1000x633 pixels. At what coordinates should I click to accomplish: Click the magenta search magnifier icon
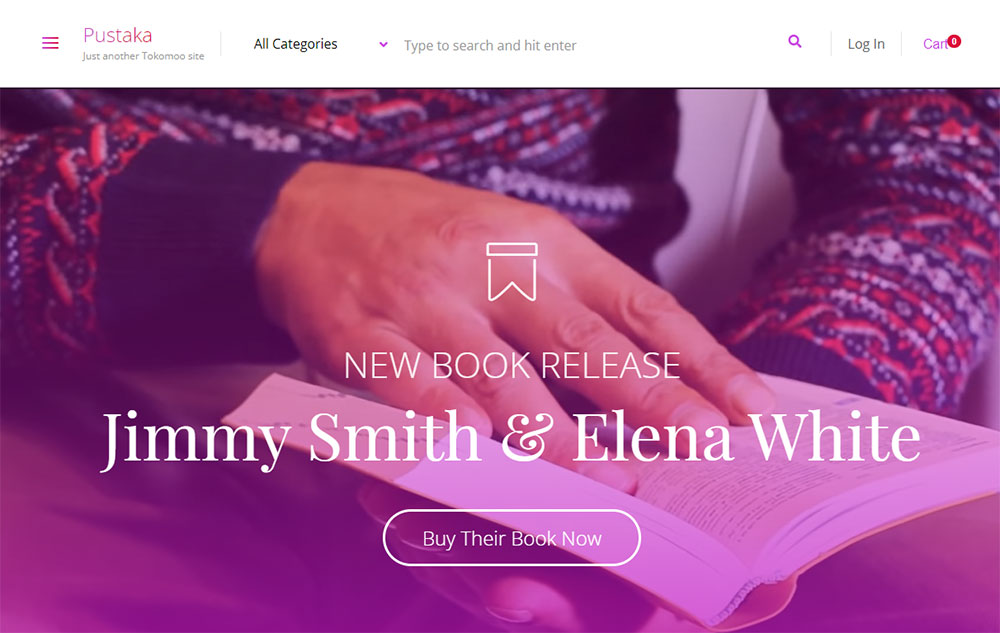(795, 41)
